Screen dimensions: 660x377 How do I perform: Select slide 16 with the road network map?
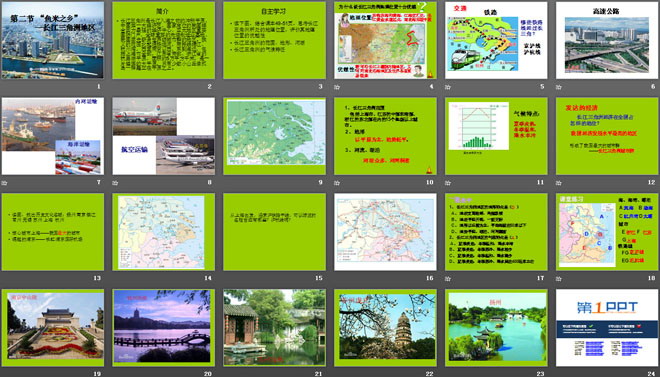[x=385, y=232]
